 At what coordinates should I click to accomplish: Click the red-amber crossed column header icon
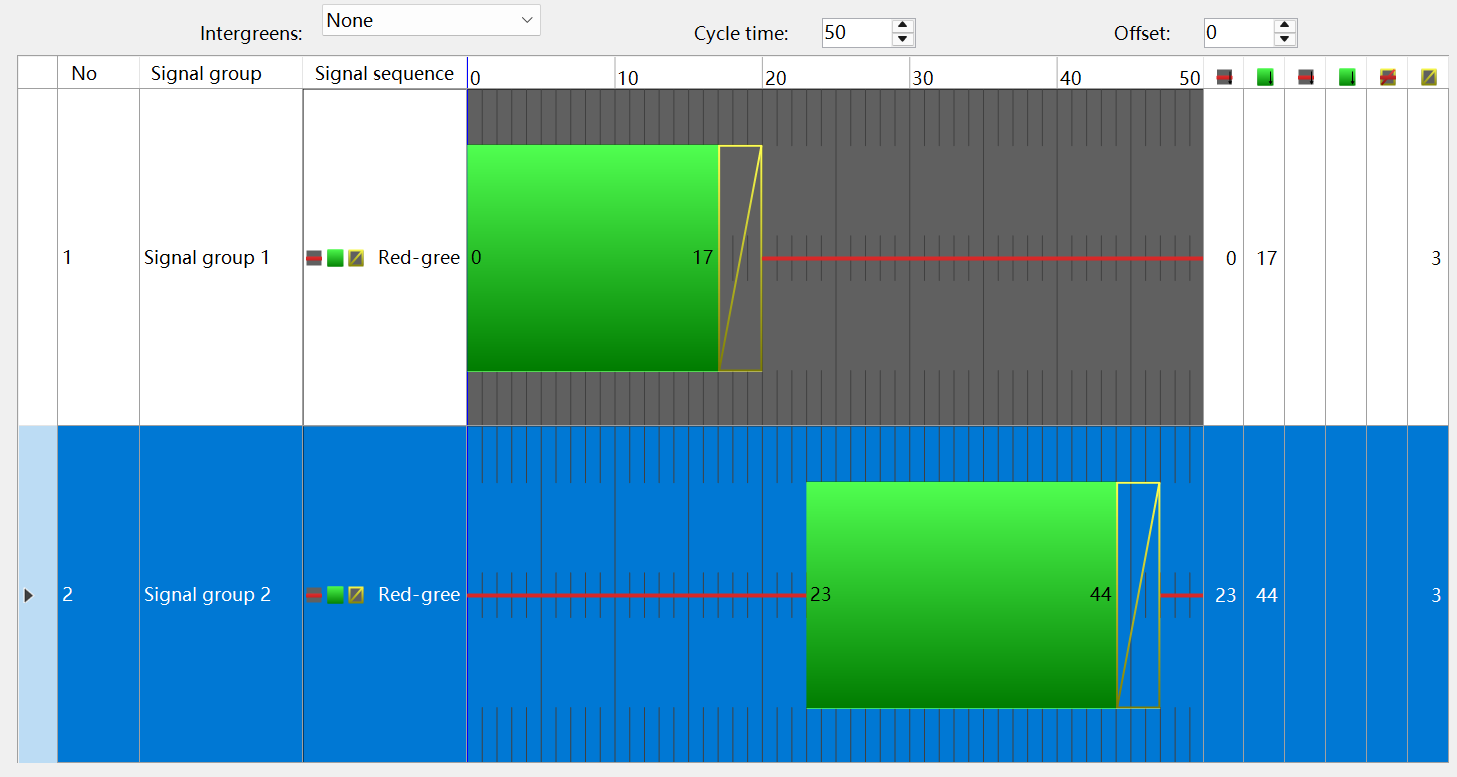coord(1387,77)
